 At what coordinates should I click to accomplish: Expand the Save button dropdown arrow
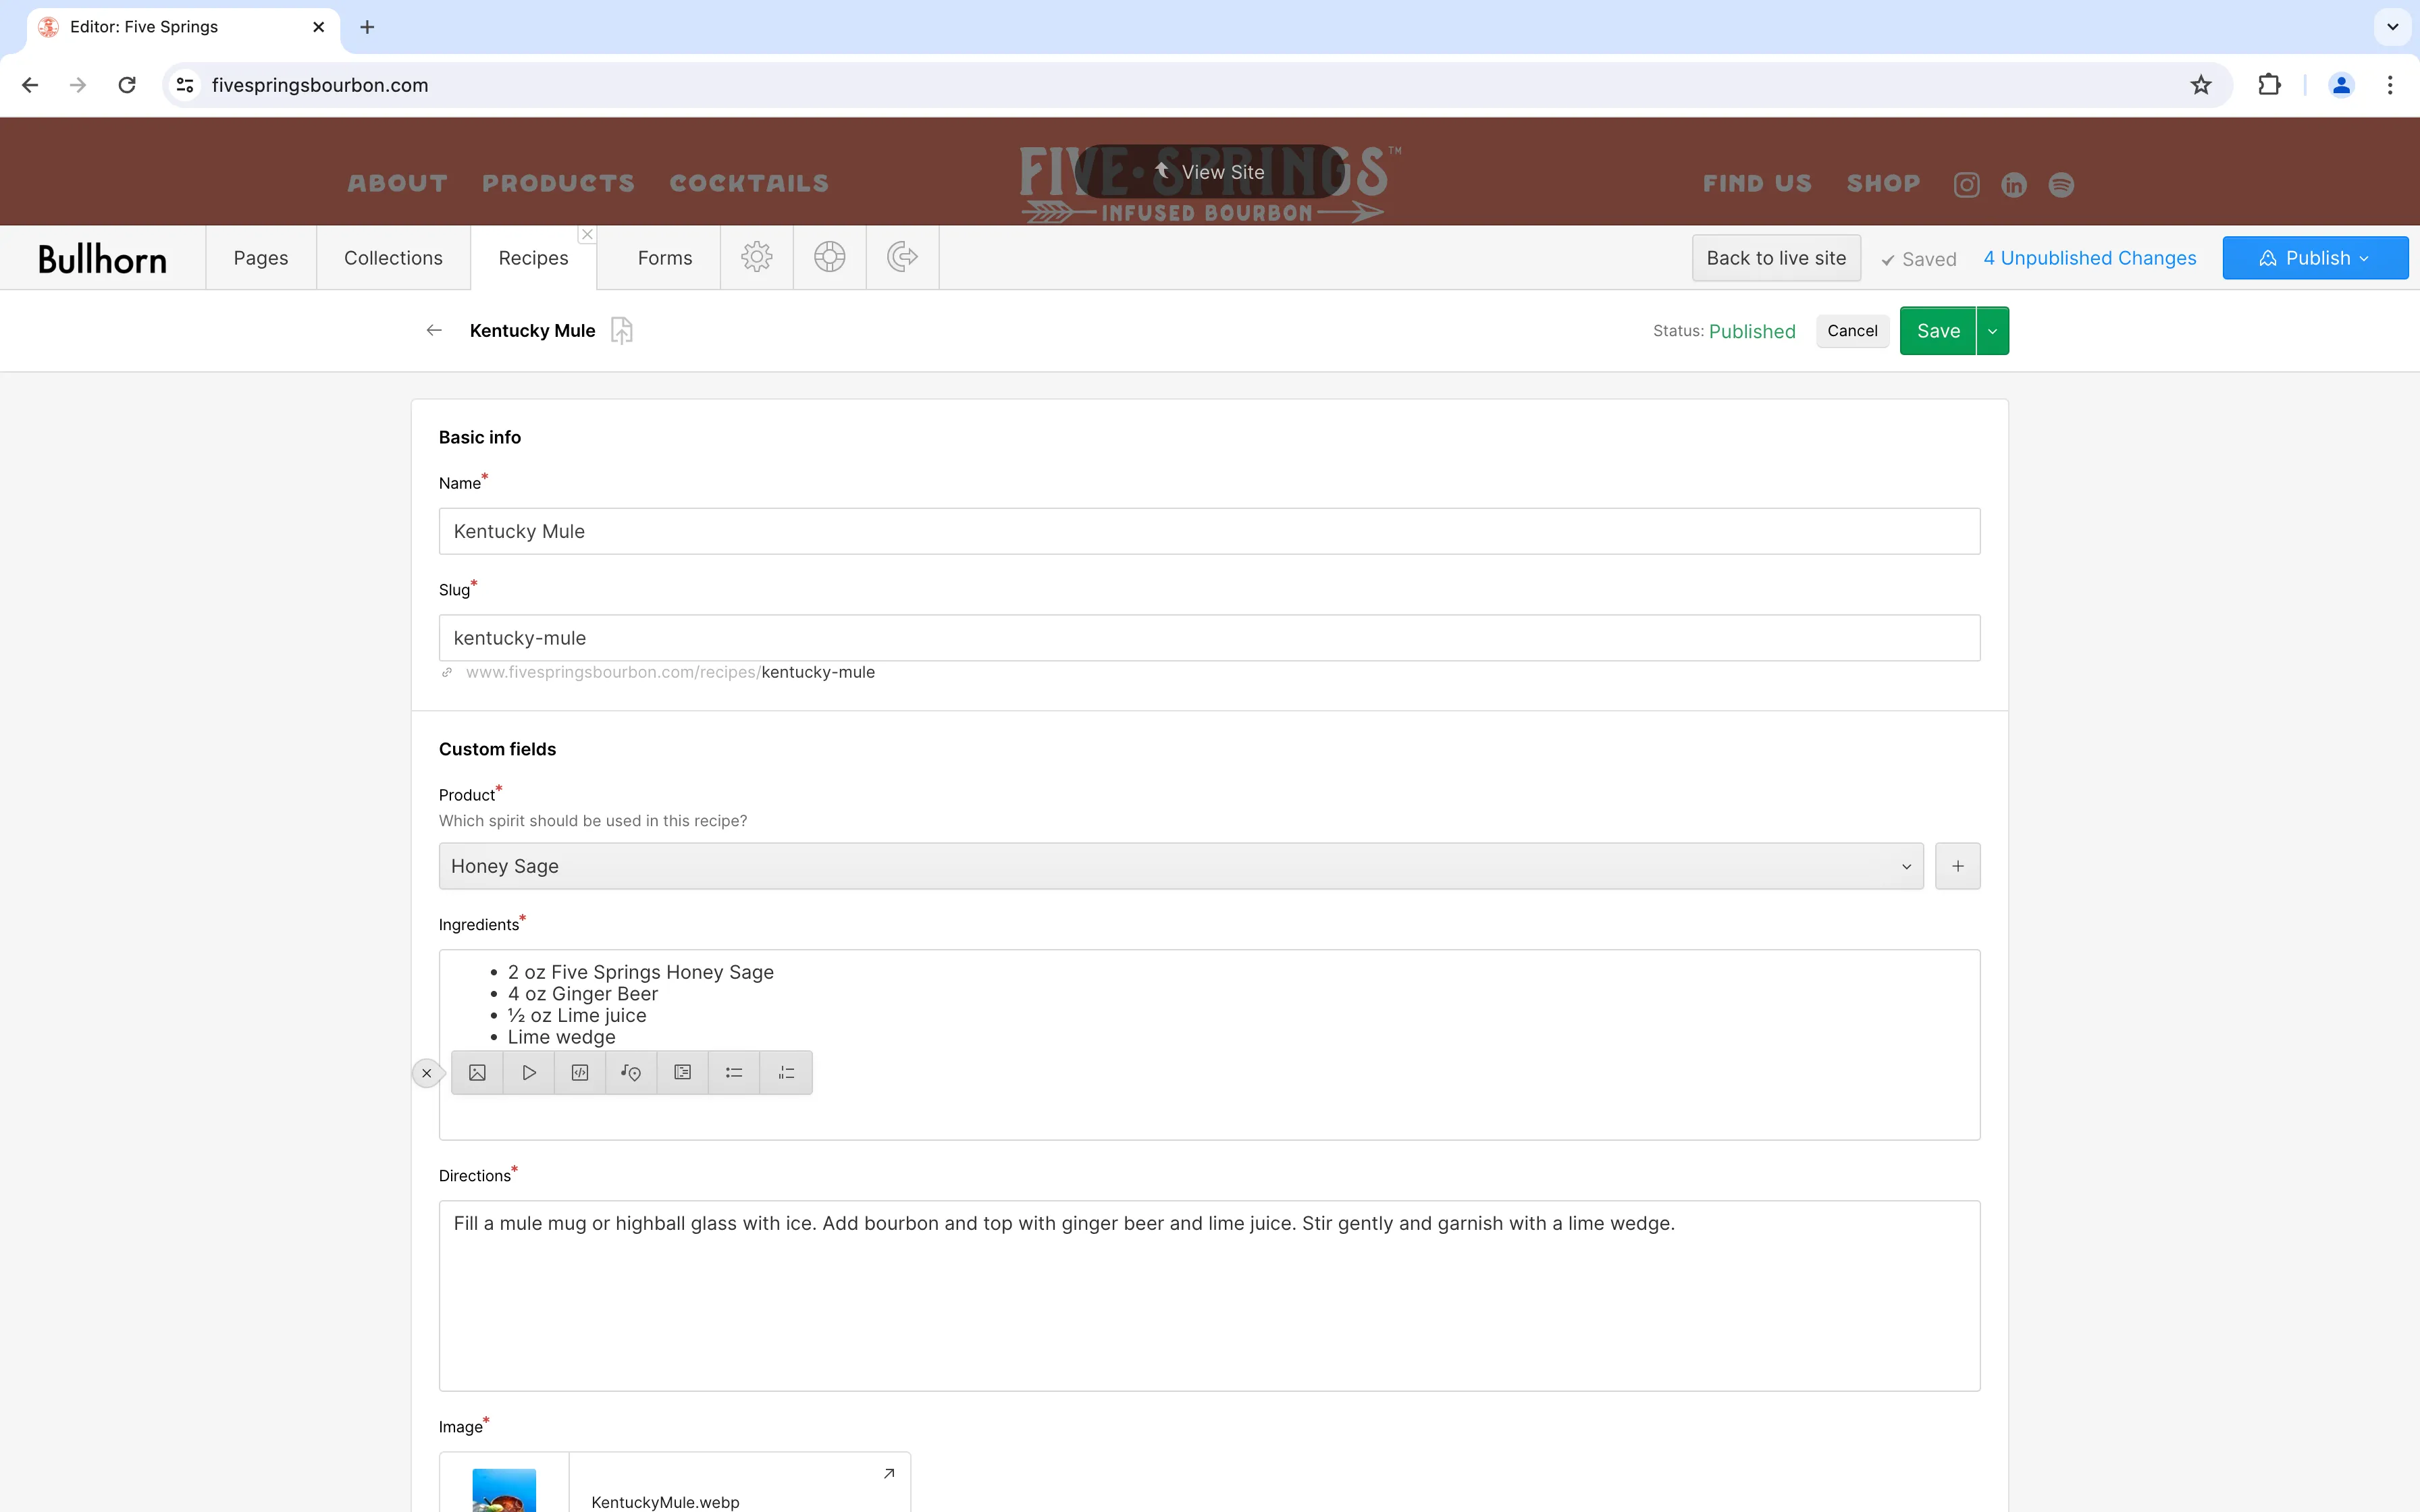pyautogui.click(x=1991, y=330)
